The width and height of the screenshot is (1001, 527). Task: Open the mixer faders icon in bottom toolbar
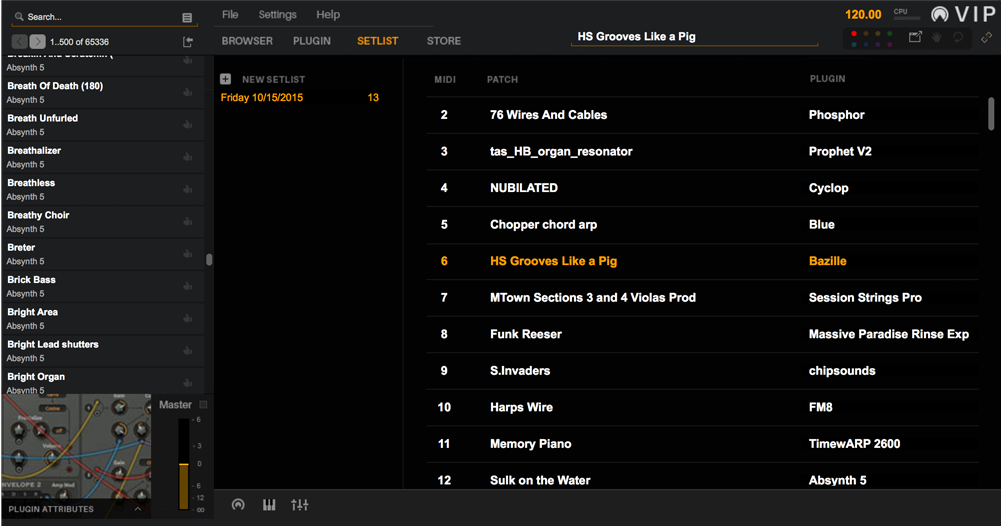pyautogui.click(x=299, y=505)
